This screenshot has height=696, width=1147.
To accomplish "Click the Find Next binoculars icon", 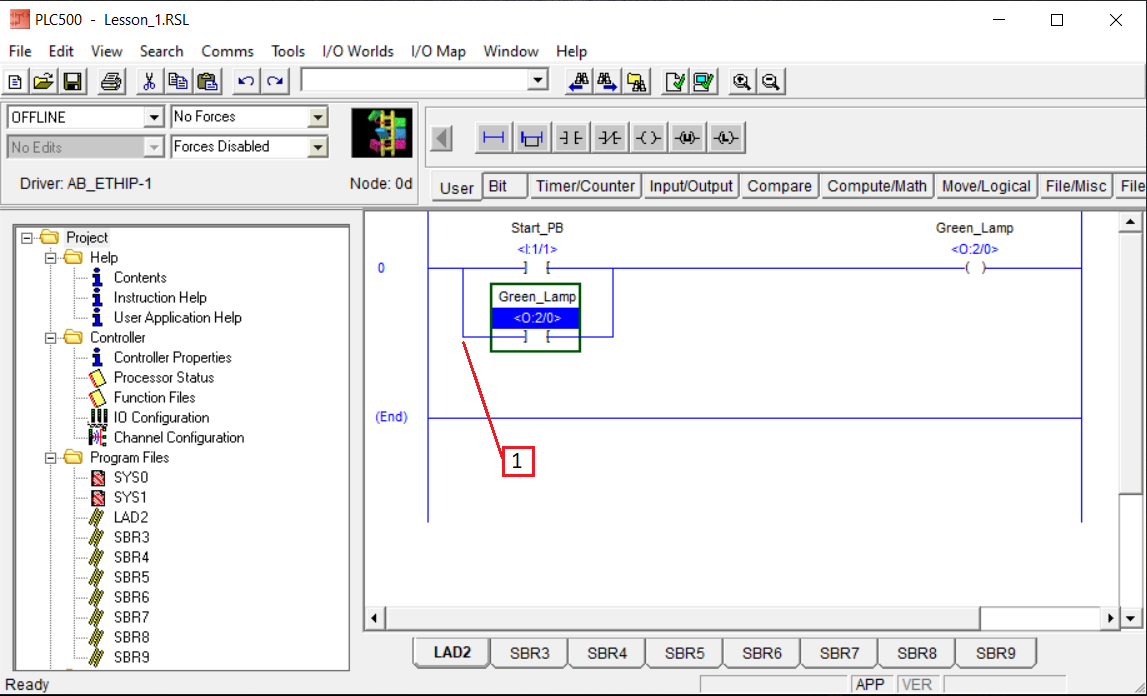I will click(x=607, y=81).
